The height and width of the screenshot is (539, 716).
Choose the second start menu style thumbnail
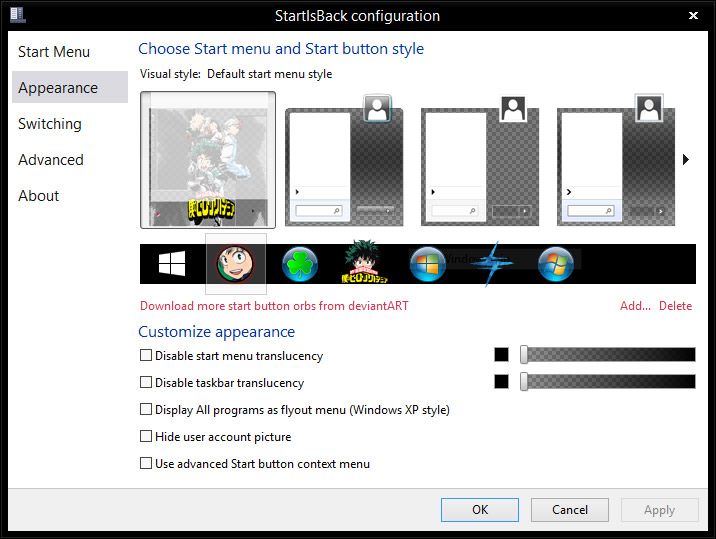(344, 160)
